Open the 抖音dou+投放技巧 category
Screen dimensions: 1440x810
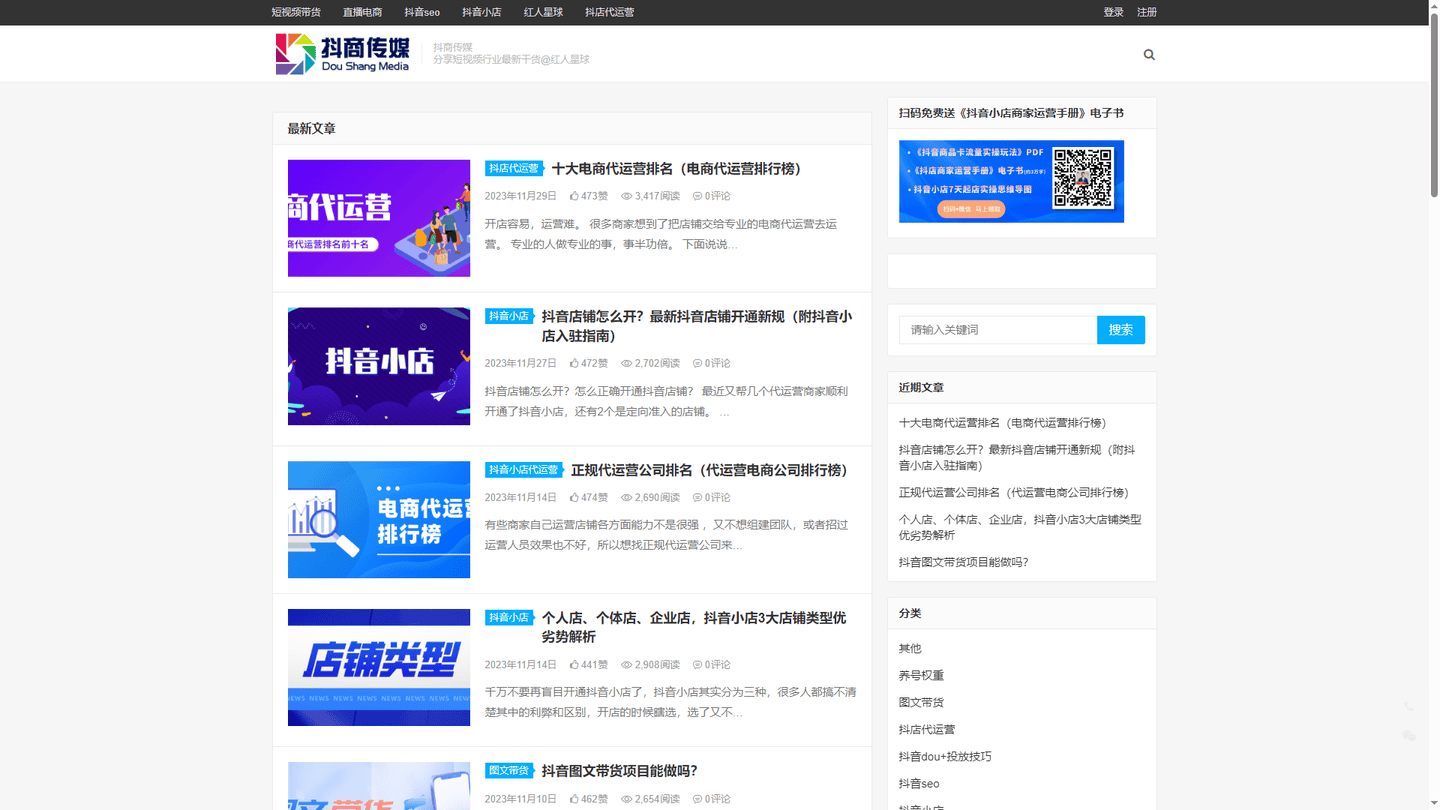(x=945, y=756)
